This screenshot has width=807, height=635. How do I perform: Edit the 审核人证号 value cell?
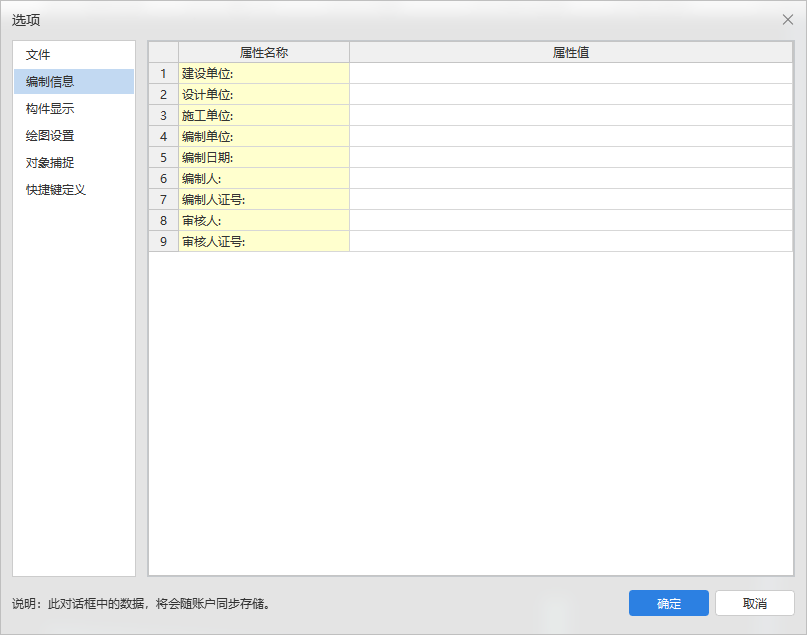(570, 241)
